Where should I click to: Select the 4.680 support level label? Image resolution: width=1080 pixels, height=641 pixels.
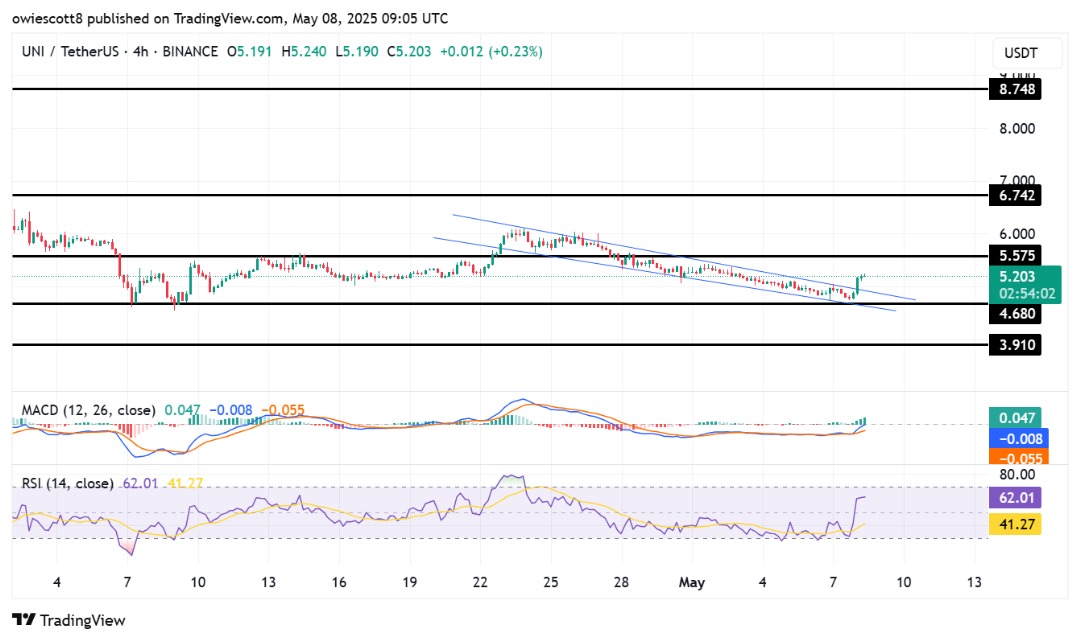[1014, 314]
